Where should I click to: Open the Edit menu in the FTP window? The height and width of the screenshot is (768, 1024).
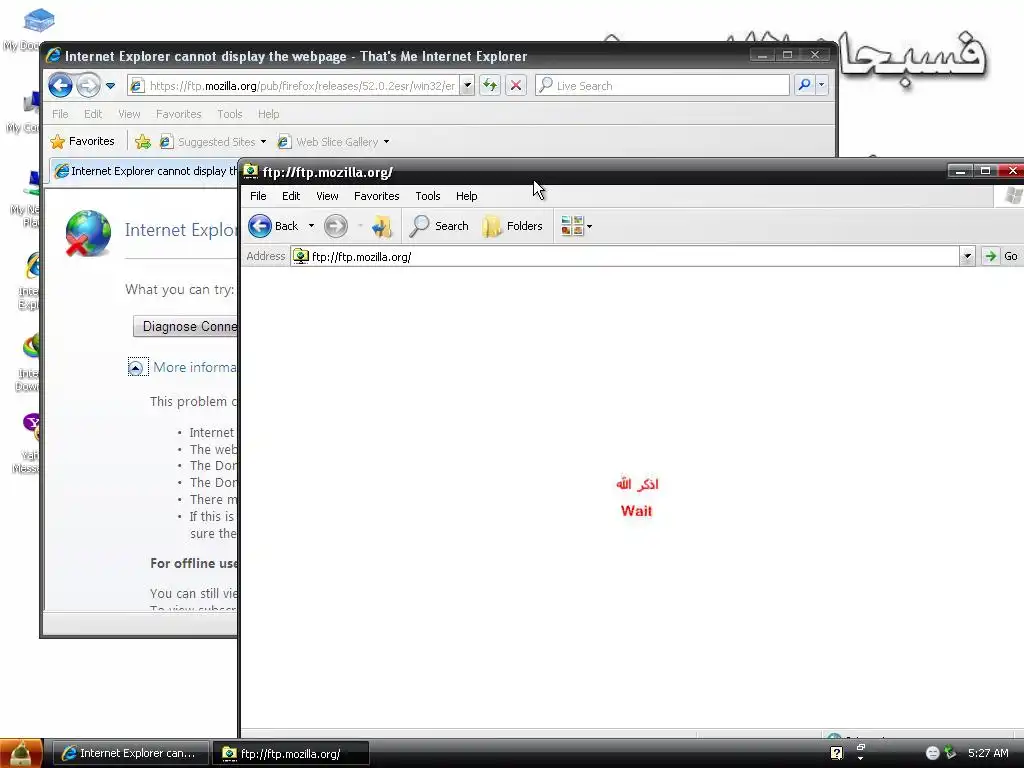(x=291, y=196)
